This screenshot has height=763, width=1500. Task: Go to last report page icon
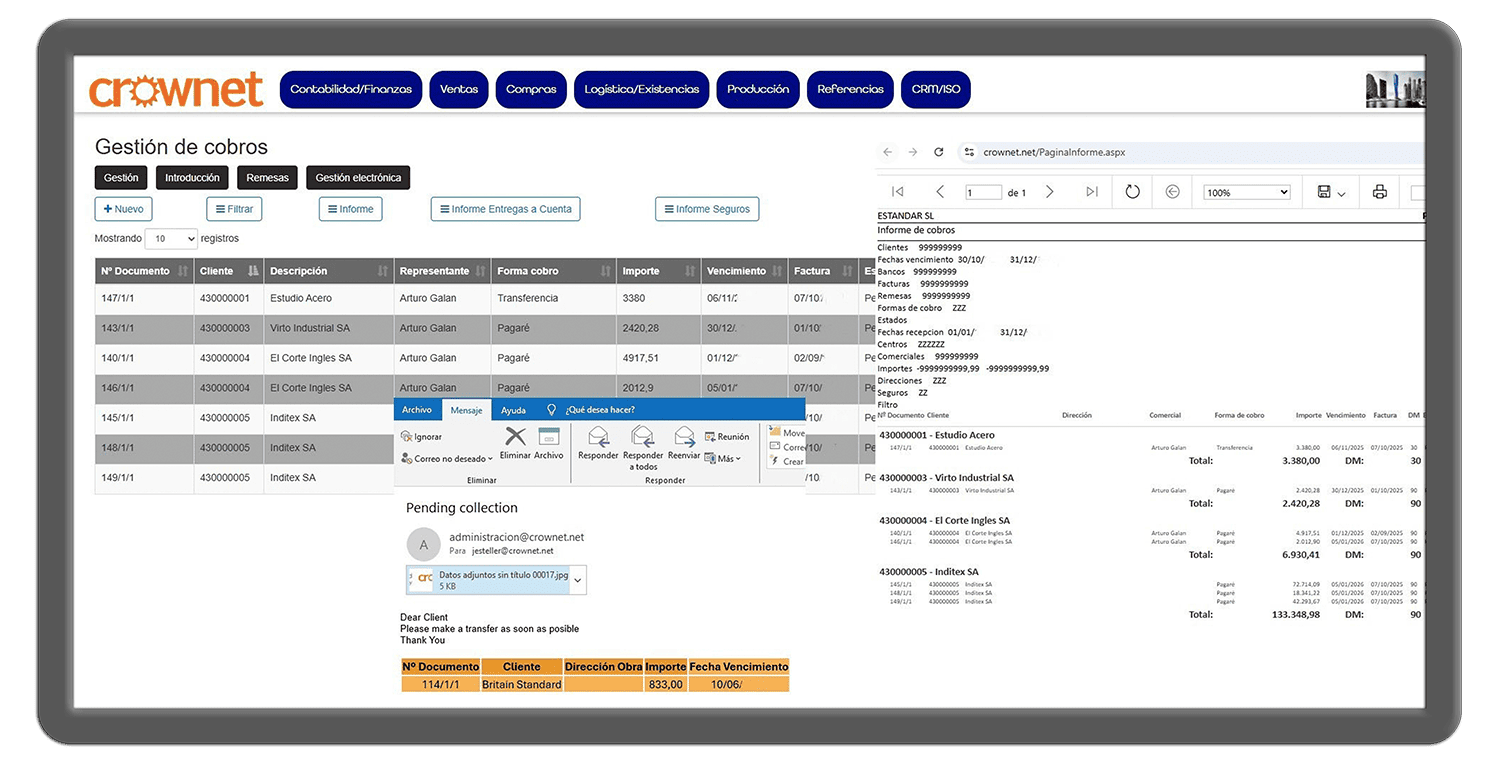pyautogui.click(x=1091, y=192)
